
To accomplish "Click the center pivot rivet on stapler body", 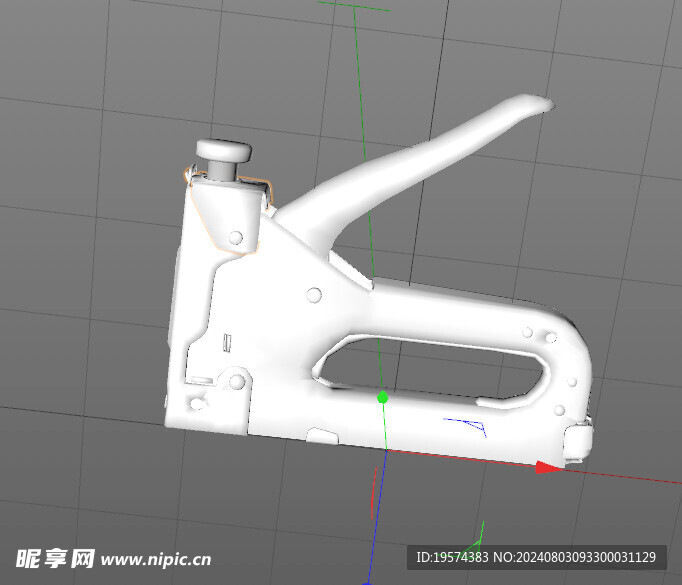I will coord(314,295).
